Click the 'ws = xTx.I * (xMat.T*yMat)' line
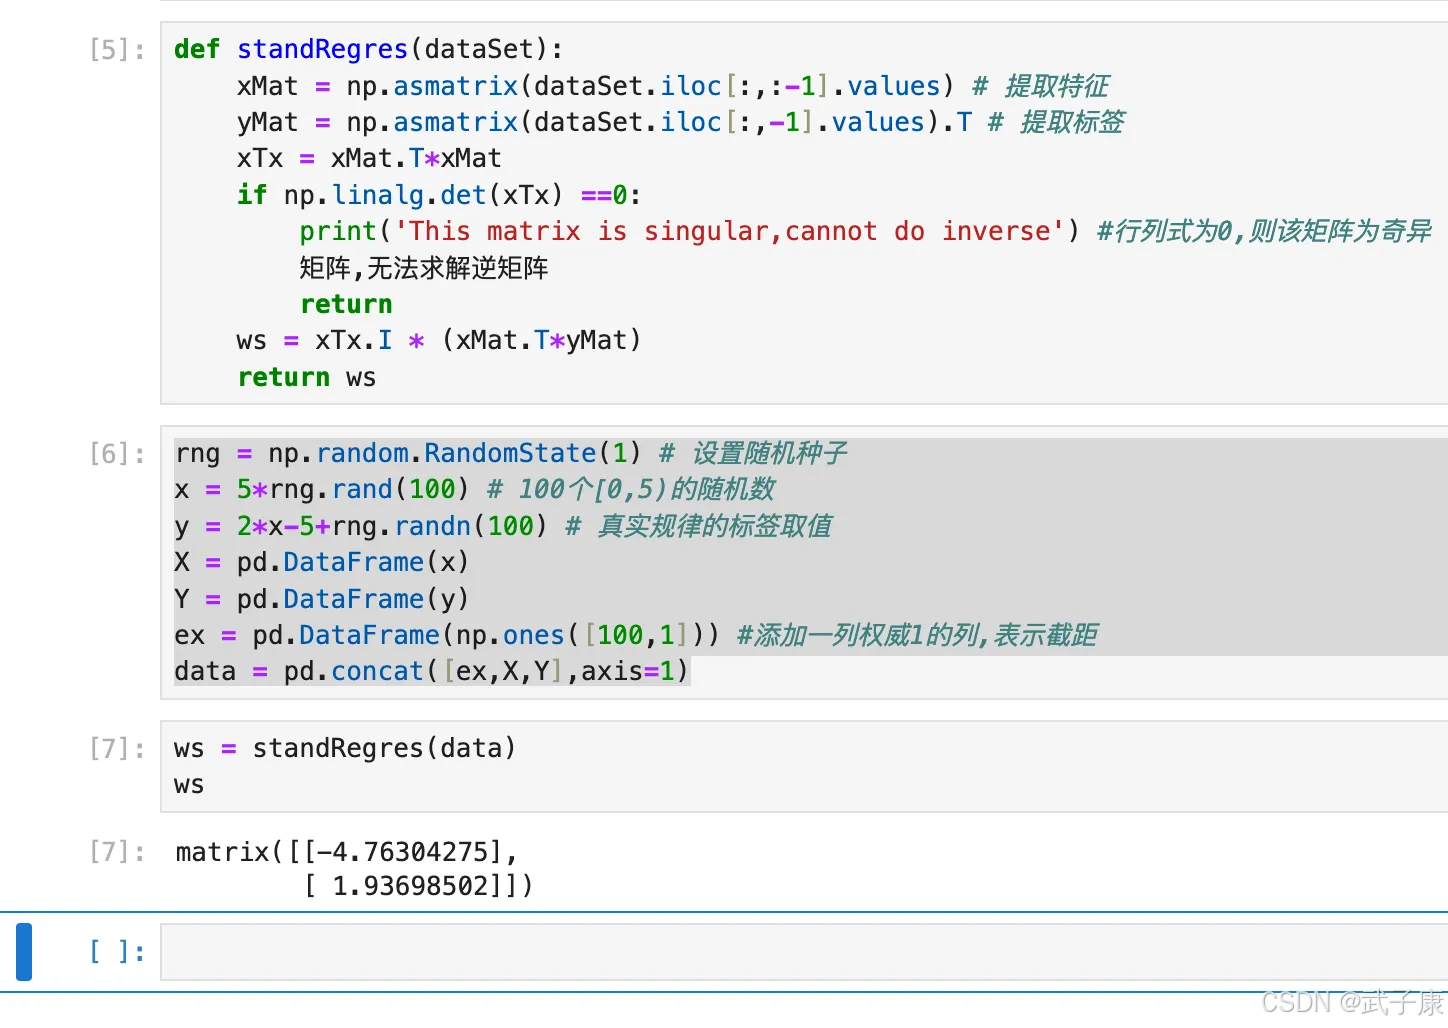 [438, 340]
